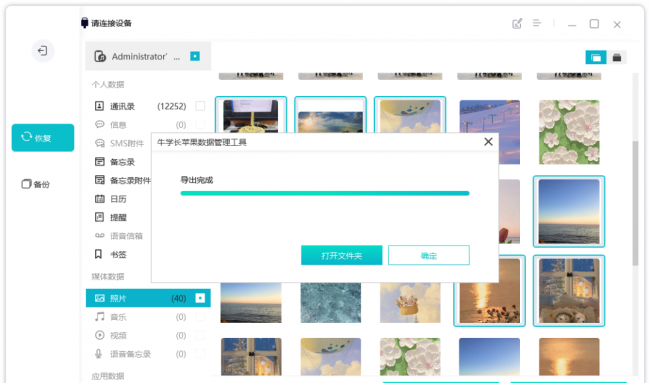Select the 通讯录 contacts icon
Viewport: 650px width, 383px height.
click(99, 106)
